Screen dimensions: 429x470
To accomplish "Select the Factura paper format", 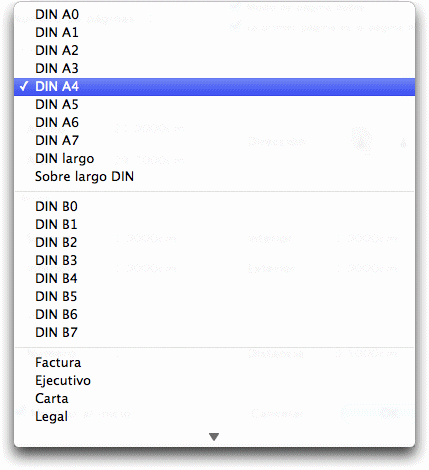I will (x=214, y=363).
